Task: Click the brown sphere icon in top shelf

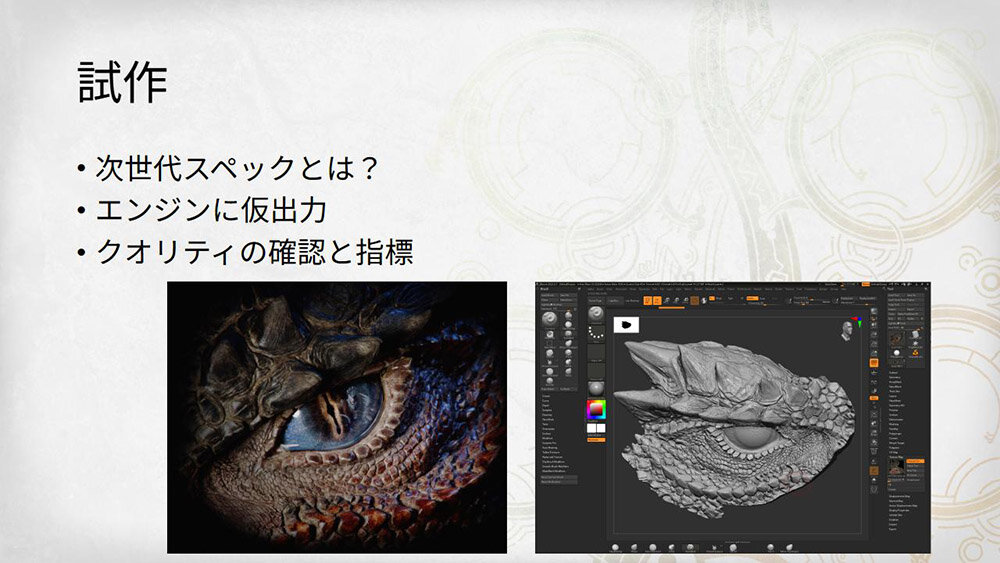Action: tap(695, 300)
